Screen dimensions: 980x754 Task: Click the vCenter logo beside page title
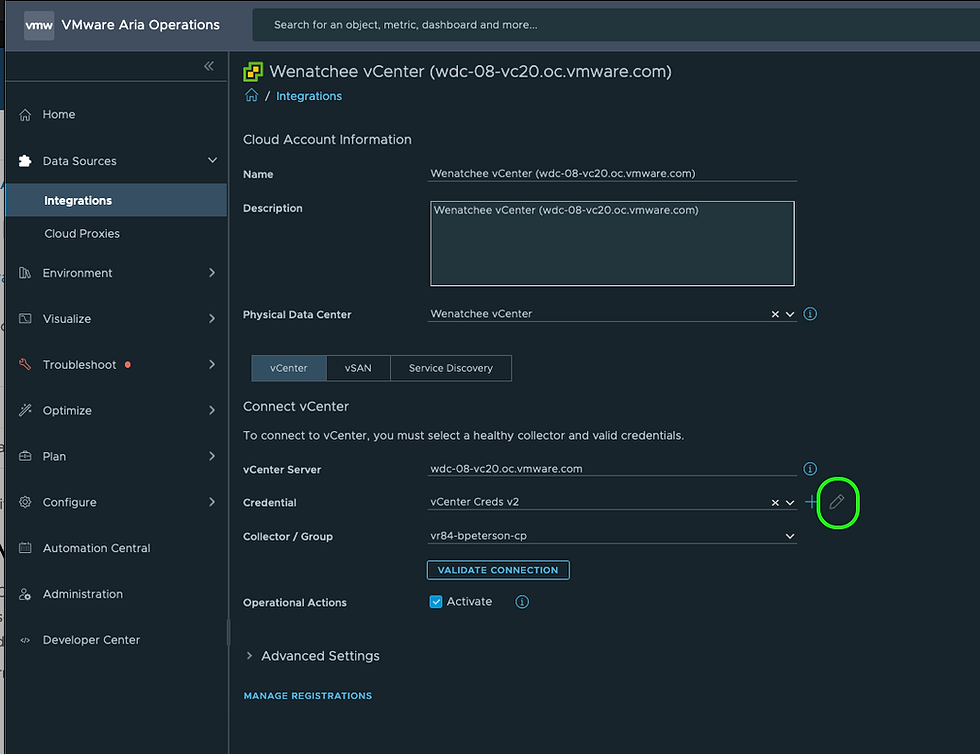253,72
